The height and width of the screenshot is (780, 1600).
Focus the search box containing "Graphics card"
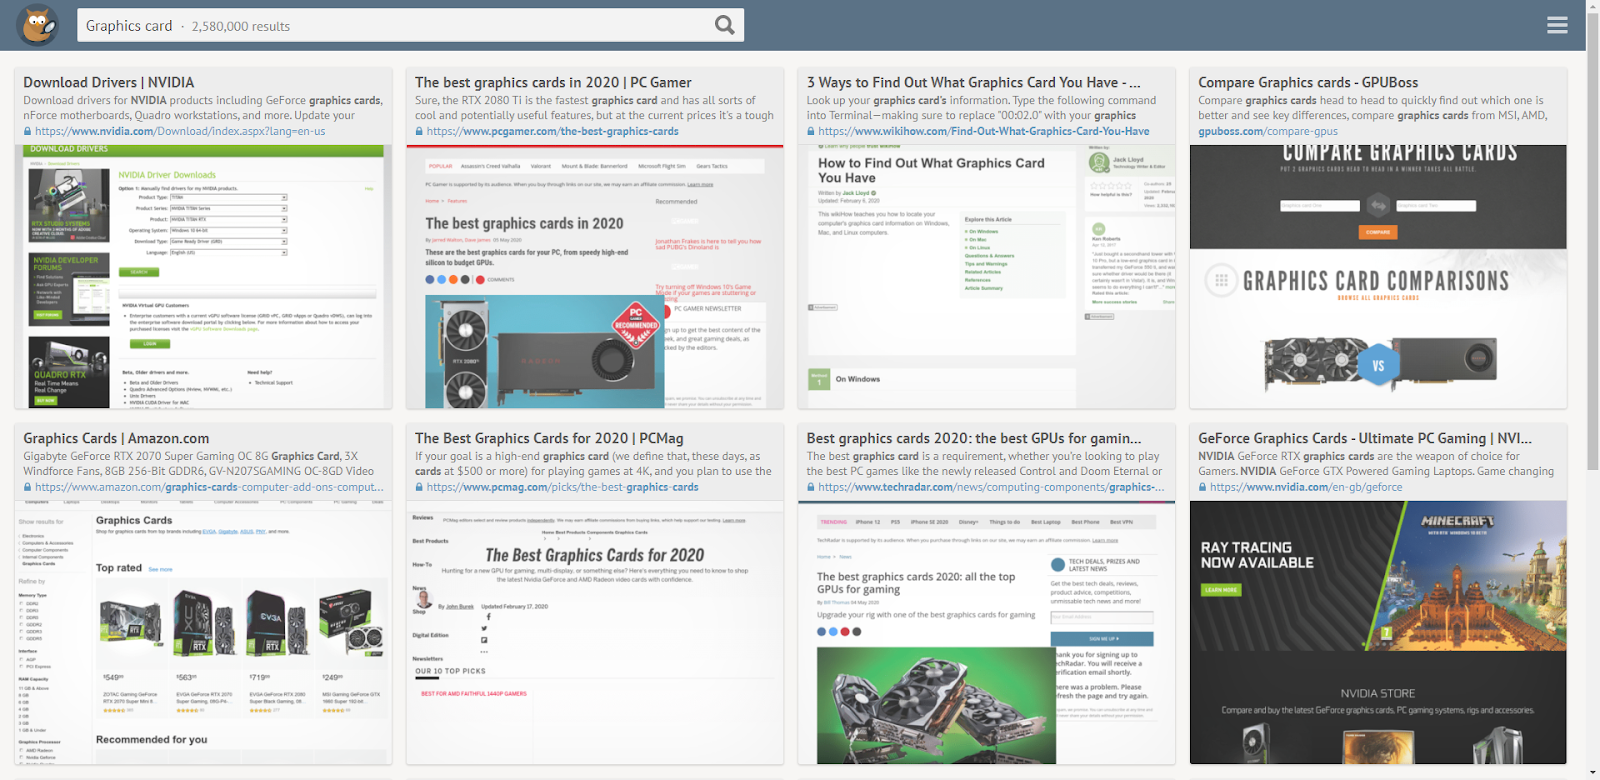coord(410,25)
